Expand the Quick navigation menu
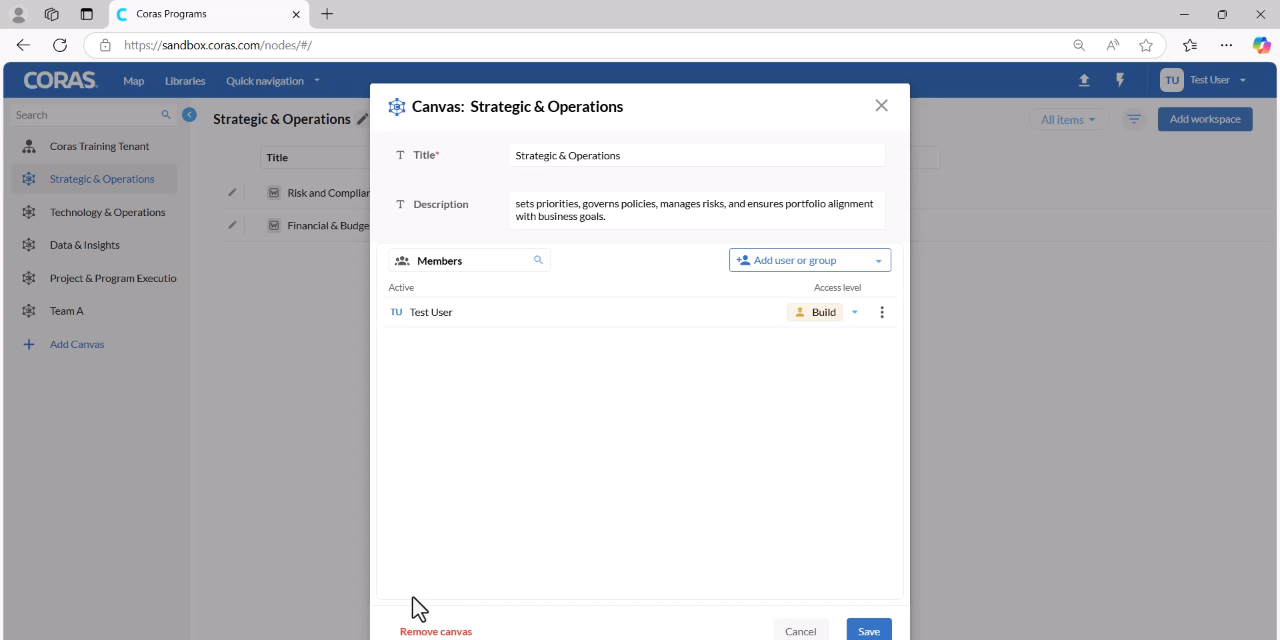The height and width of the screenshot is (640, 1280). coord(273,81)
